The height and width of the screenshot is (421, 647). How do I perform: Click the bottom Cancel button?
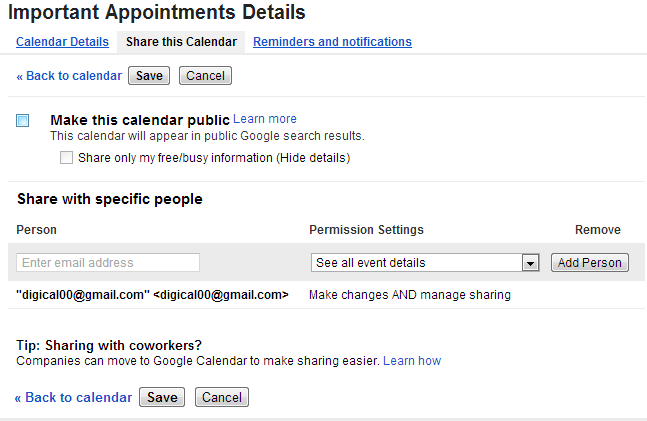pyautogui.click(x=221, y=397)
